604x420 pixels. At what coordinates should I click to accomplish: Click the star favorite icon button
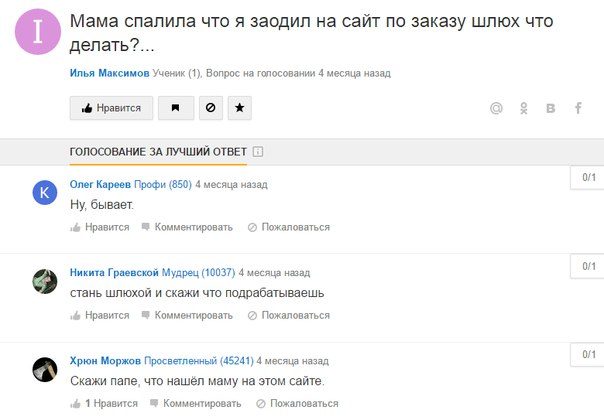point(239,108)
